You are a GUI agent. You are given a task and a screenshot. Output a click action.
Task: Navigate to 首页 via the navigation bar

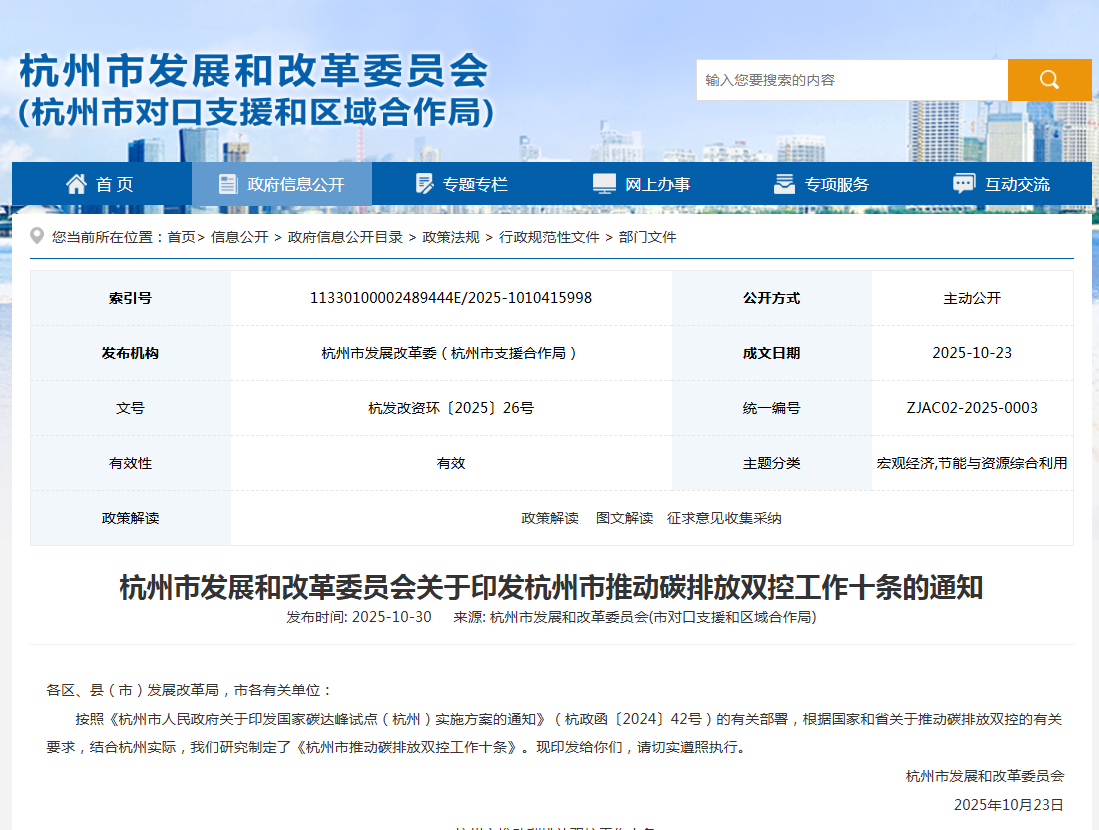[116, 183]
